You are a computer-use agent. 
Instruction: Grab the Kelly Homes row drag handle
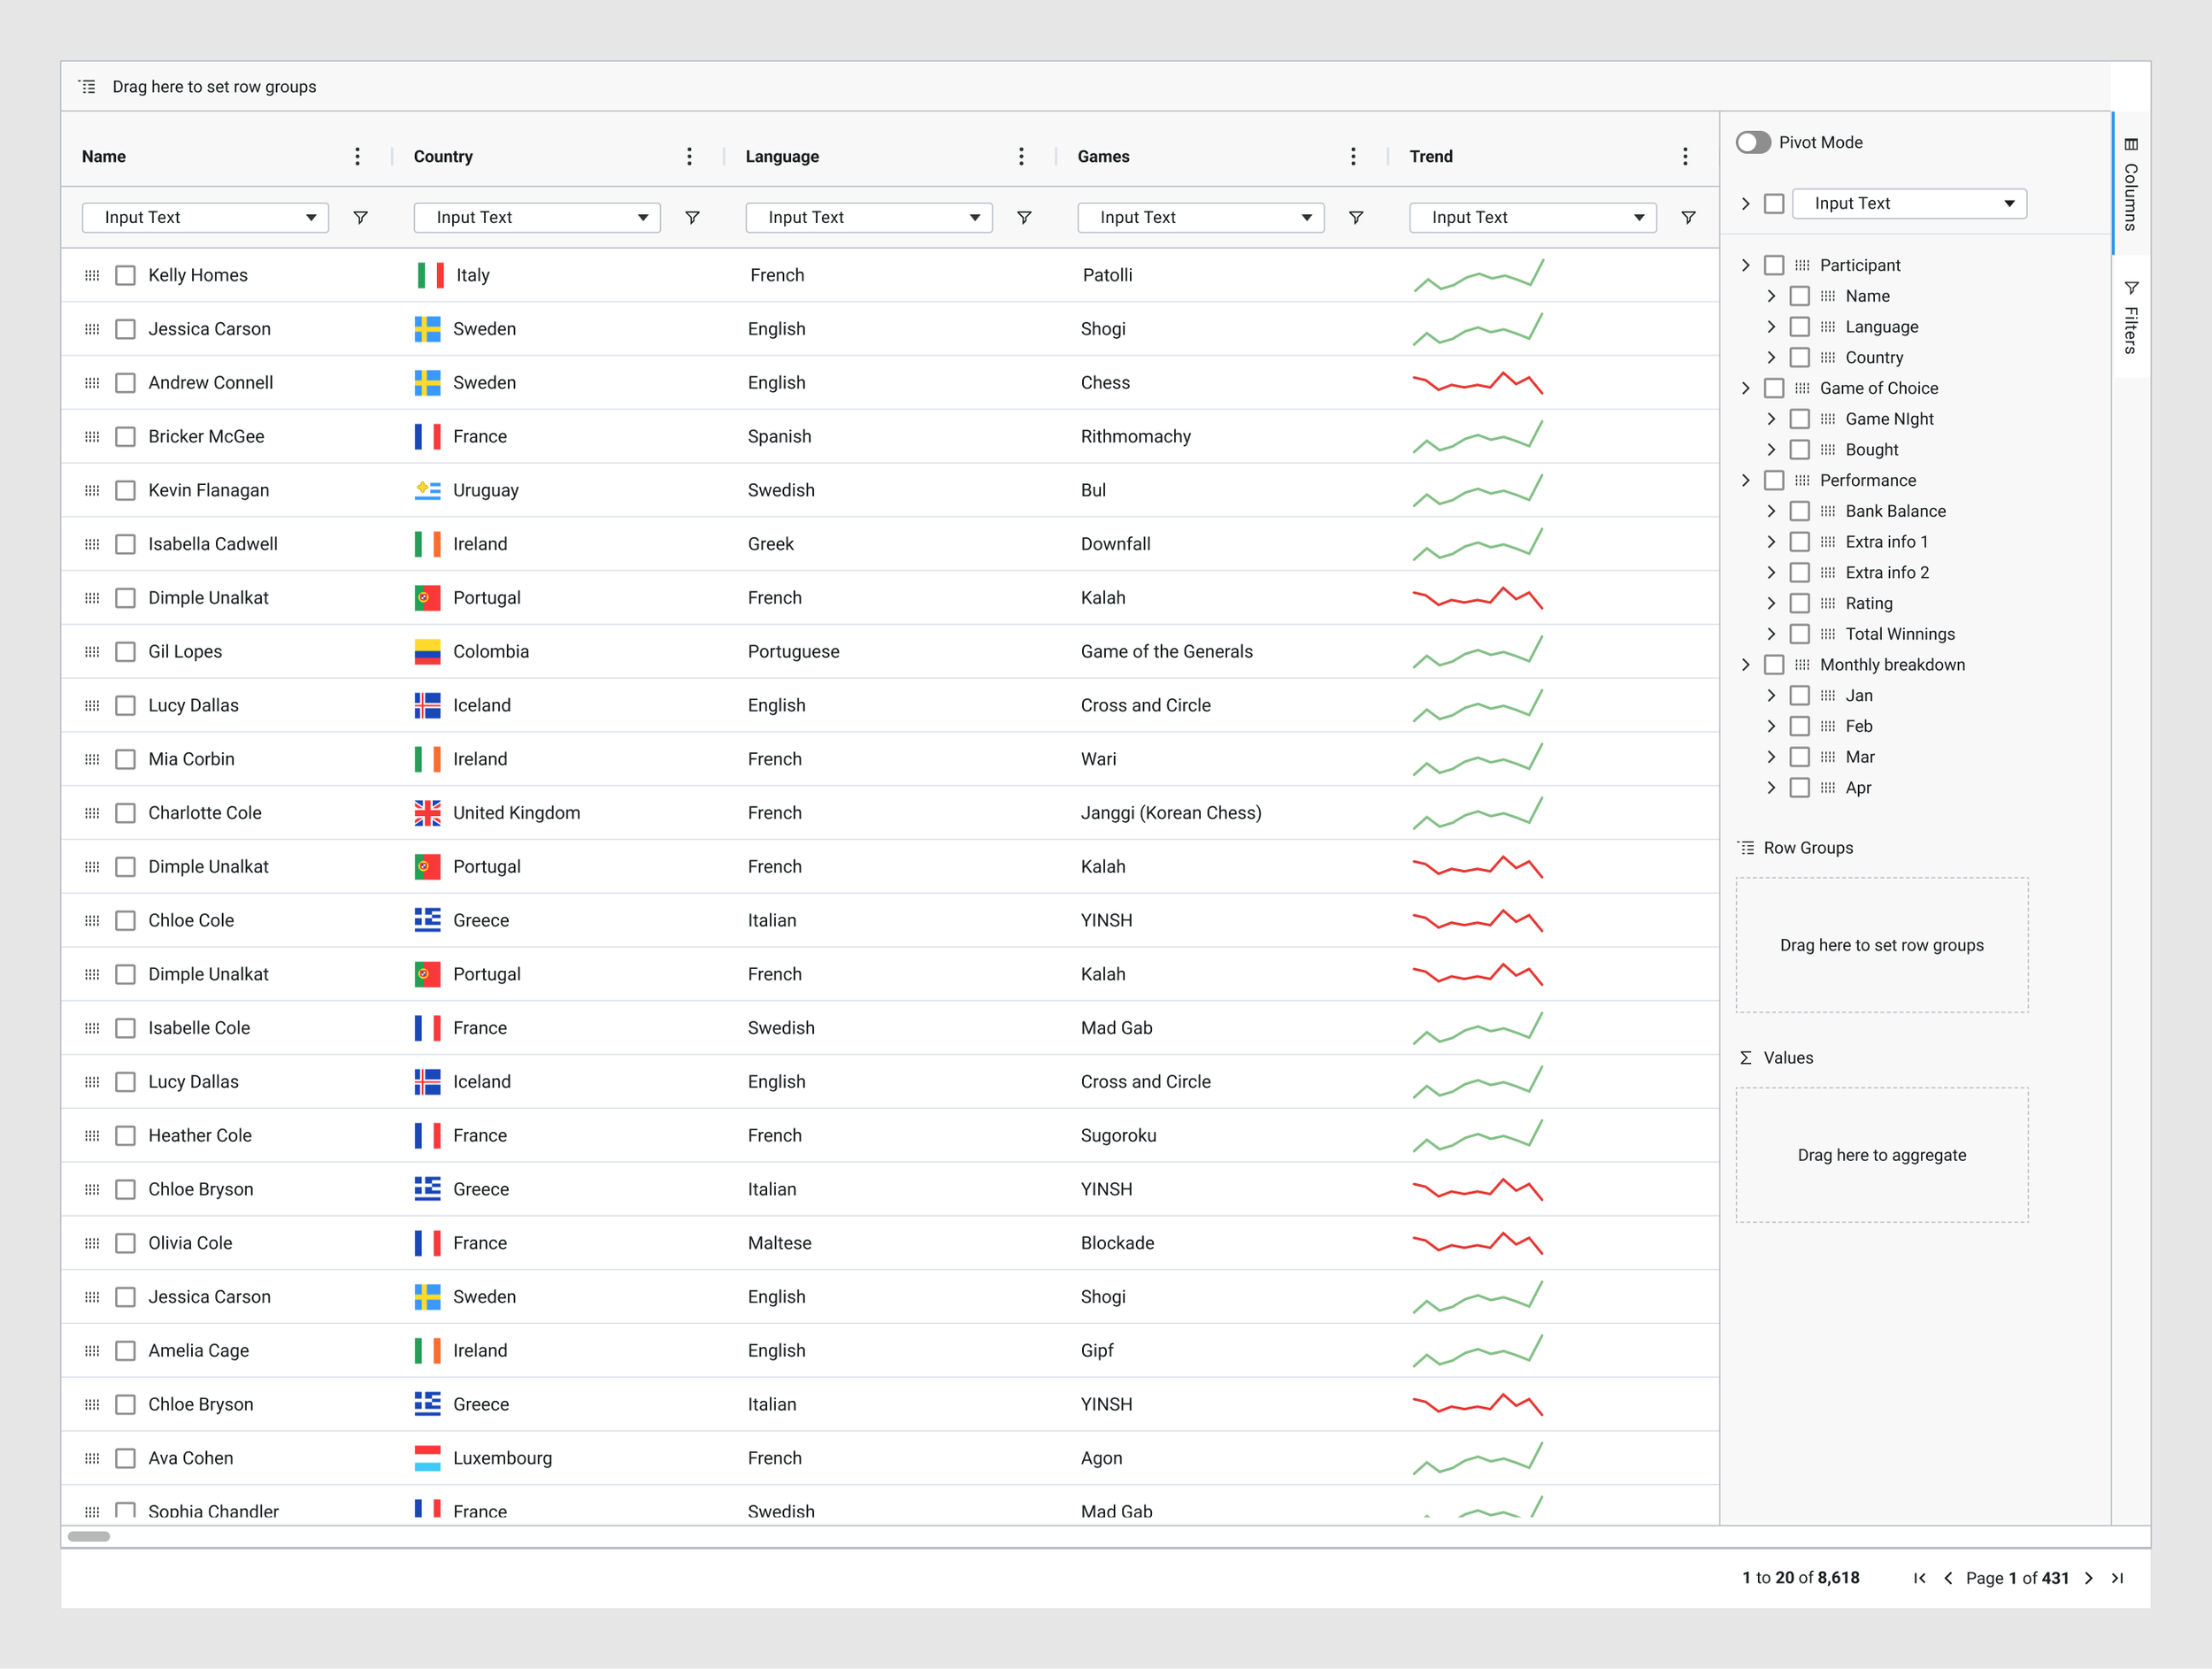pos(92,275)
